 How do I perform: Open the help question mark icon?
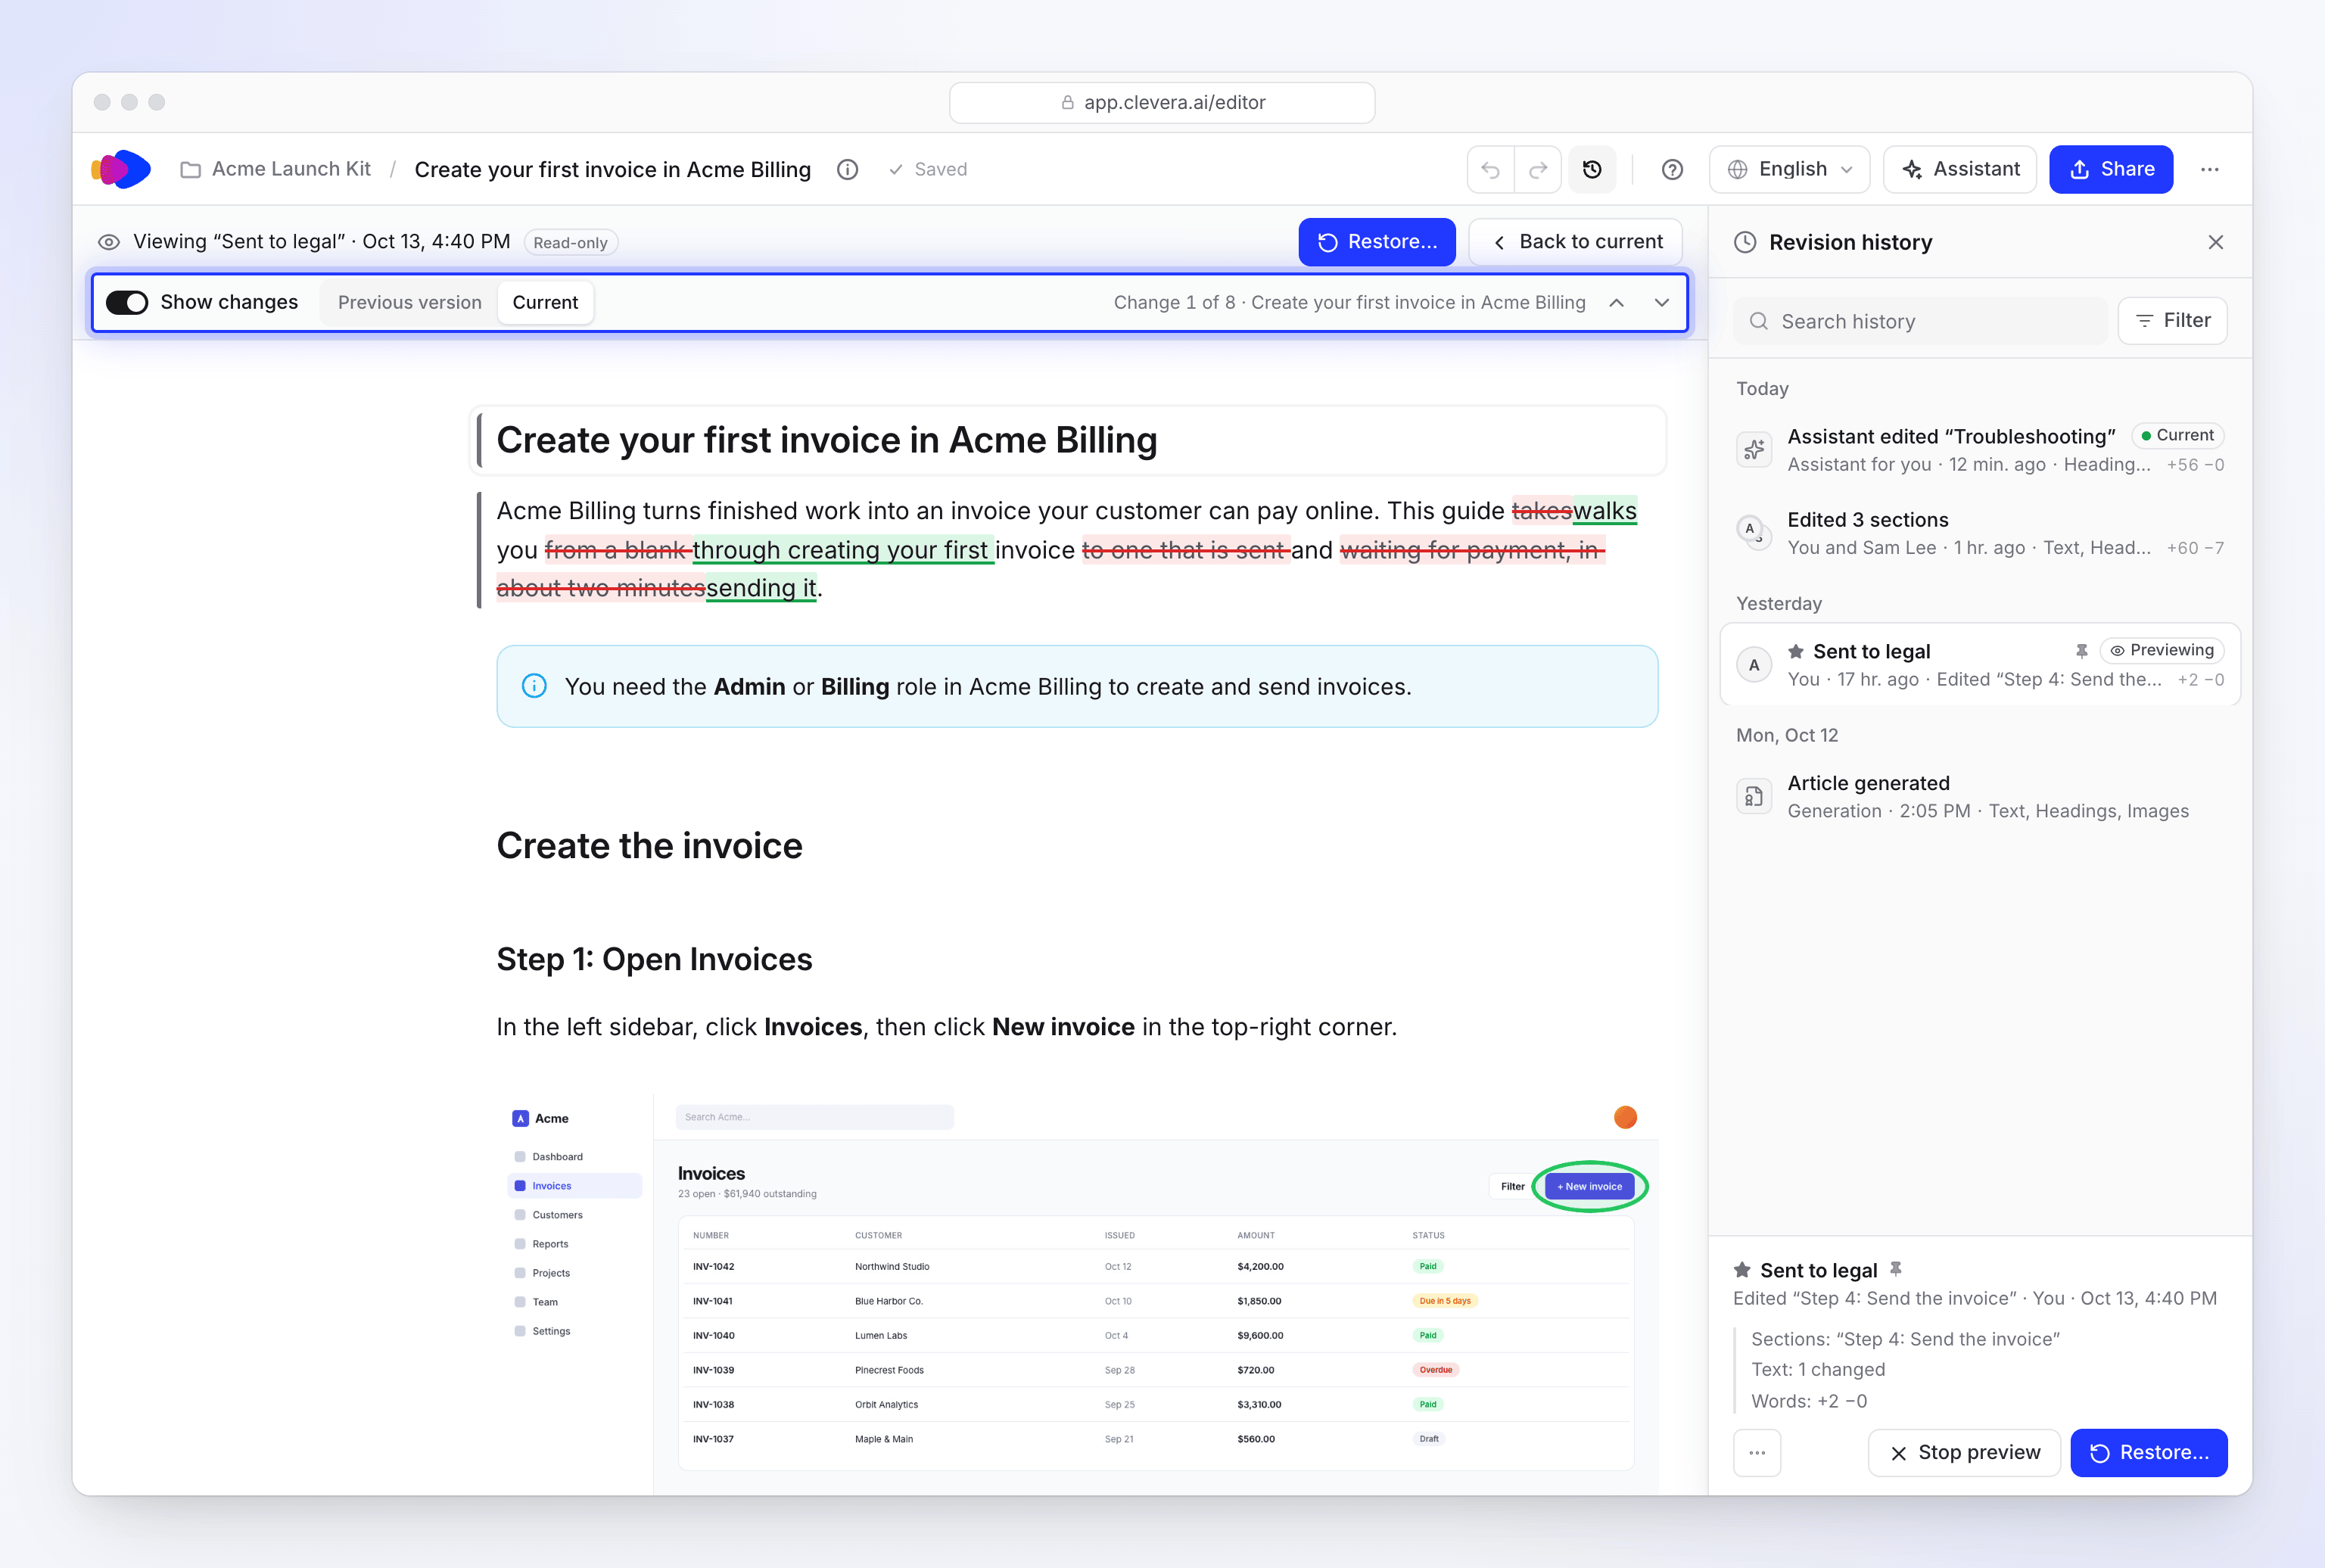(1672, 169)
